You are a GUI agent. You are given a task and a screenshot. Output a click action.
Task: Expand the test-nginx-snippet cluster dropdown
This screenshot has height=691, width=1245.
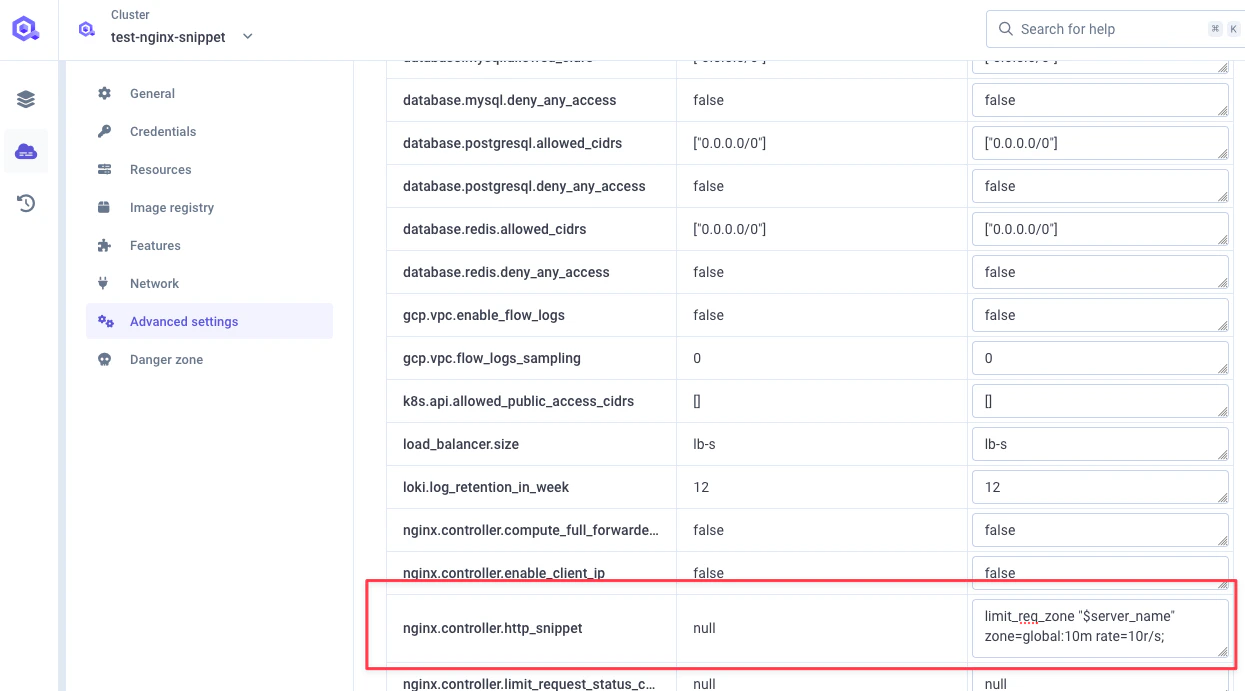247,36
